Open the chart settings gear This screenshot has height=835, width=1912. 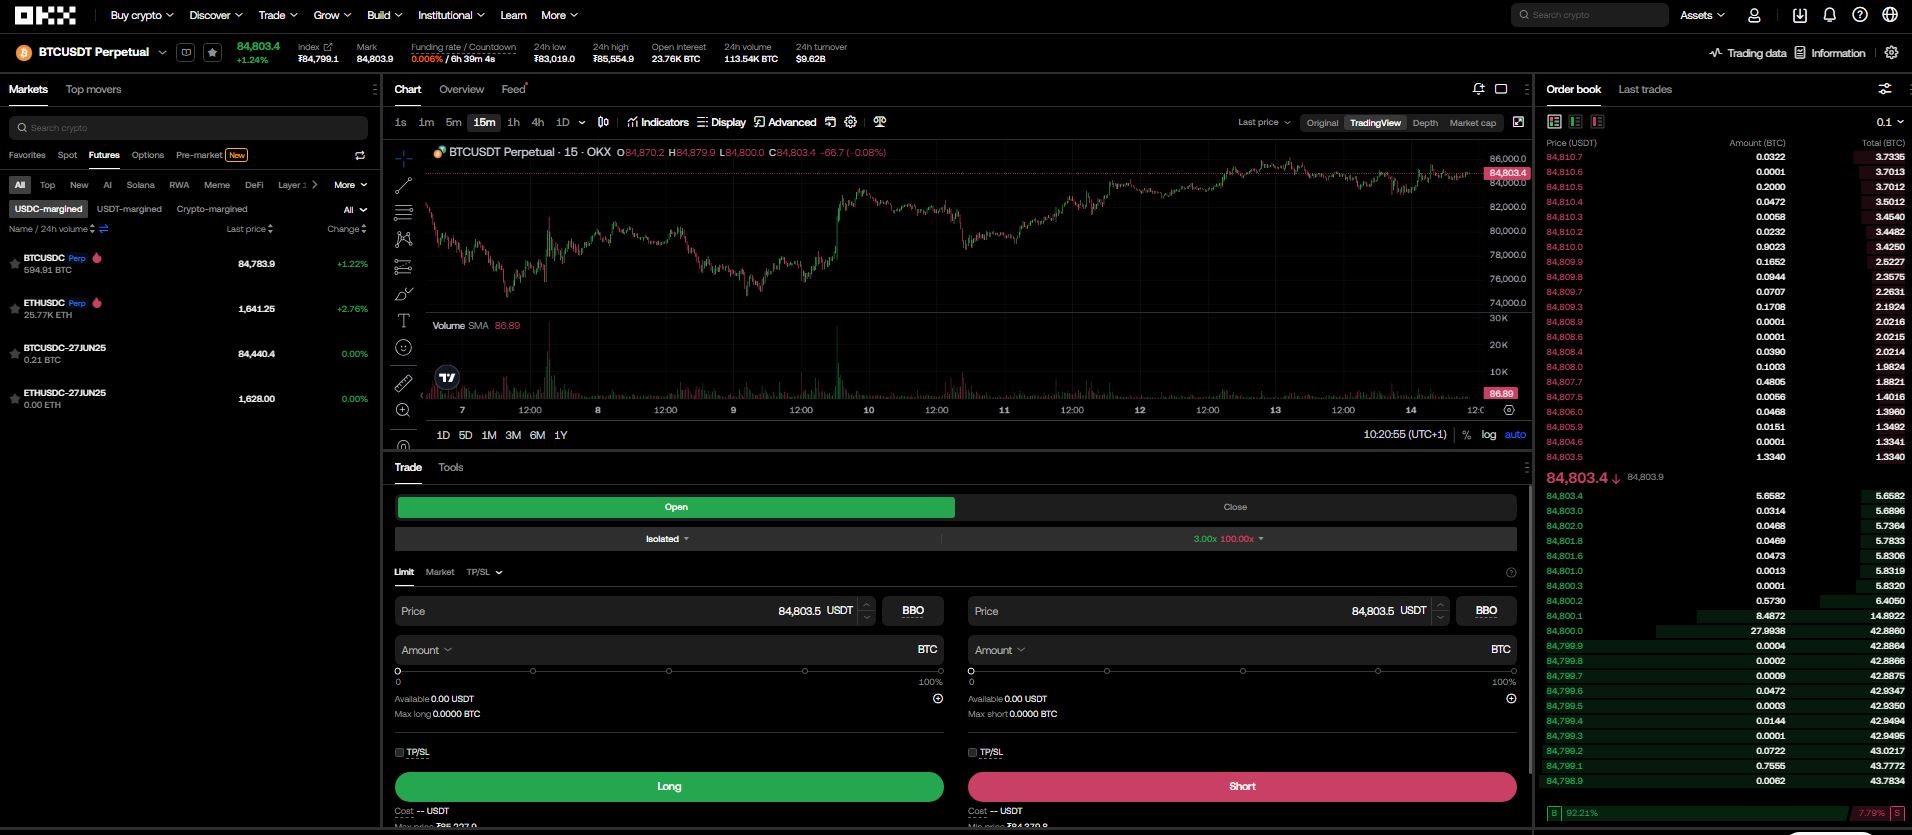point(851,122)
